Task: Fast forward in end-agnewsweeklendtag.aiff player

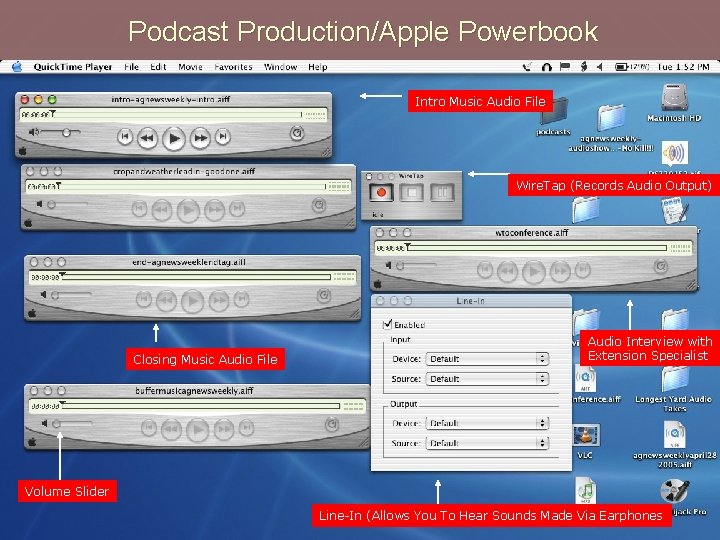Action: pos(219,301)
